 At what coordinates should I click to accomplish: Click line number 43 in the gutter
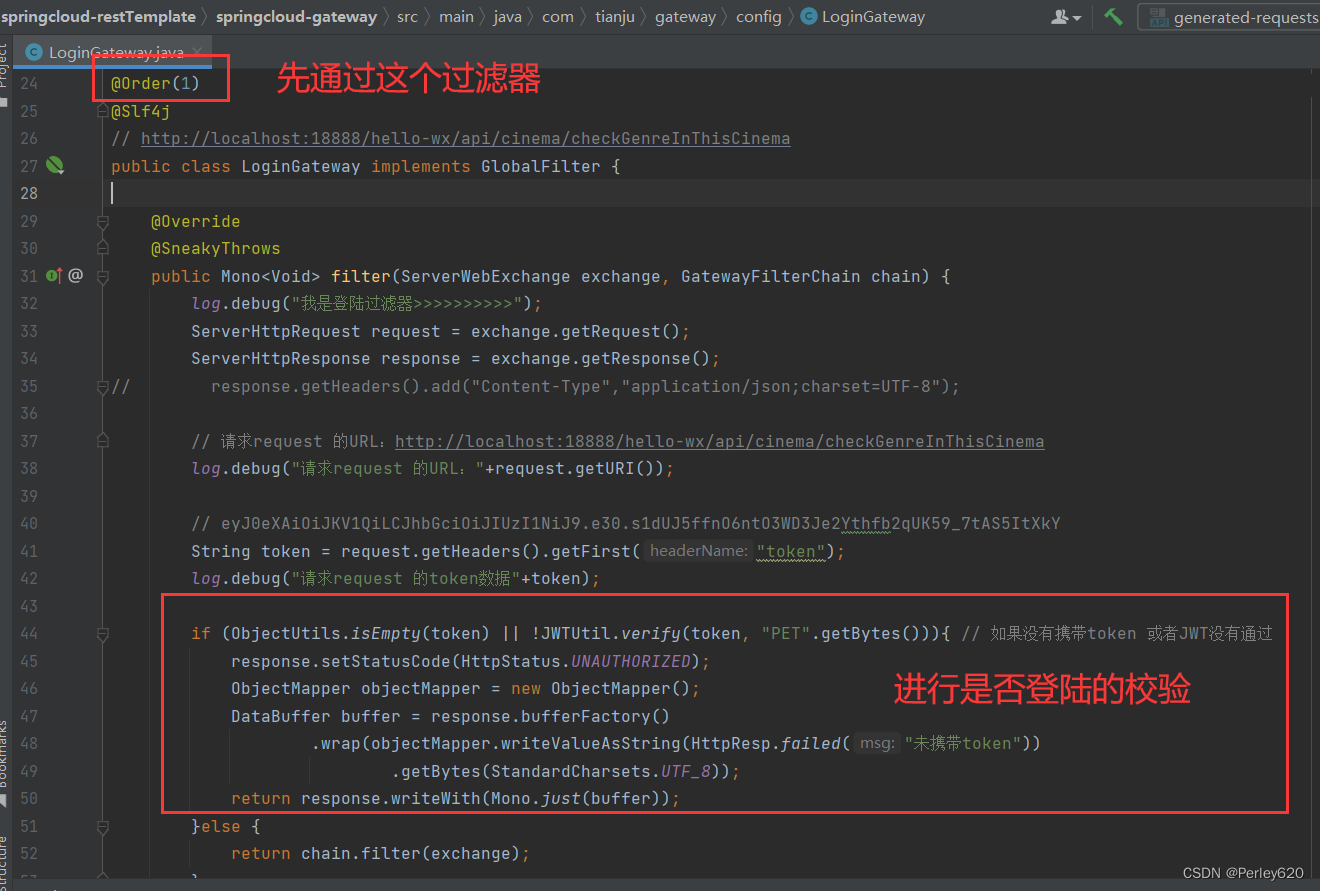pyautogui.click(x=27, y=606)
